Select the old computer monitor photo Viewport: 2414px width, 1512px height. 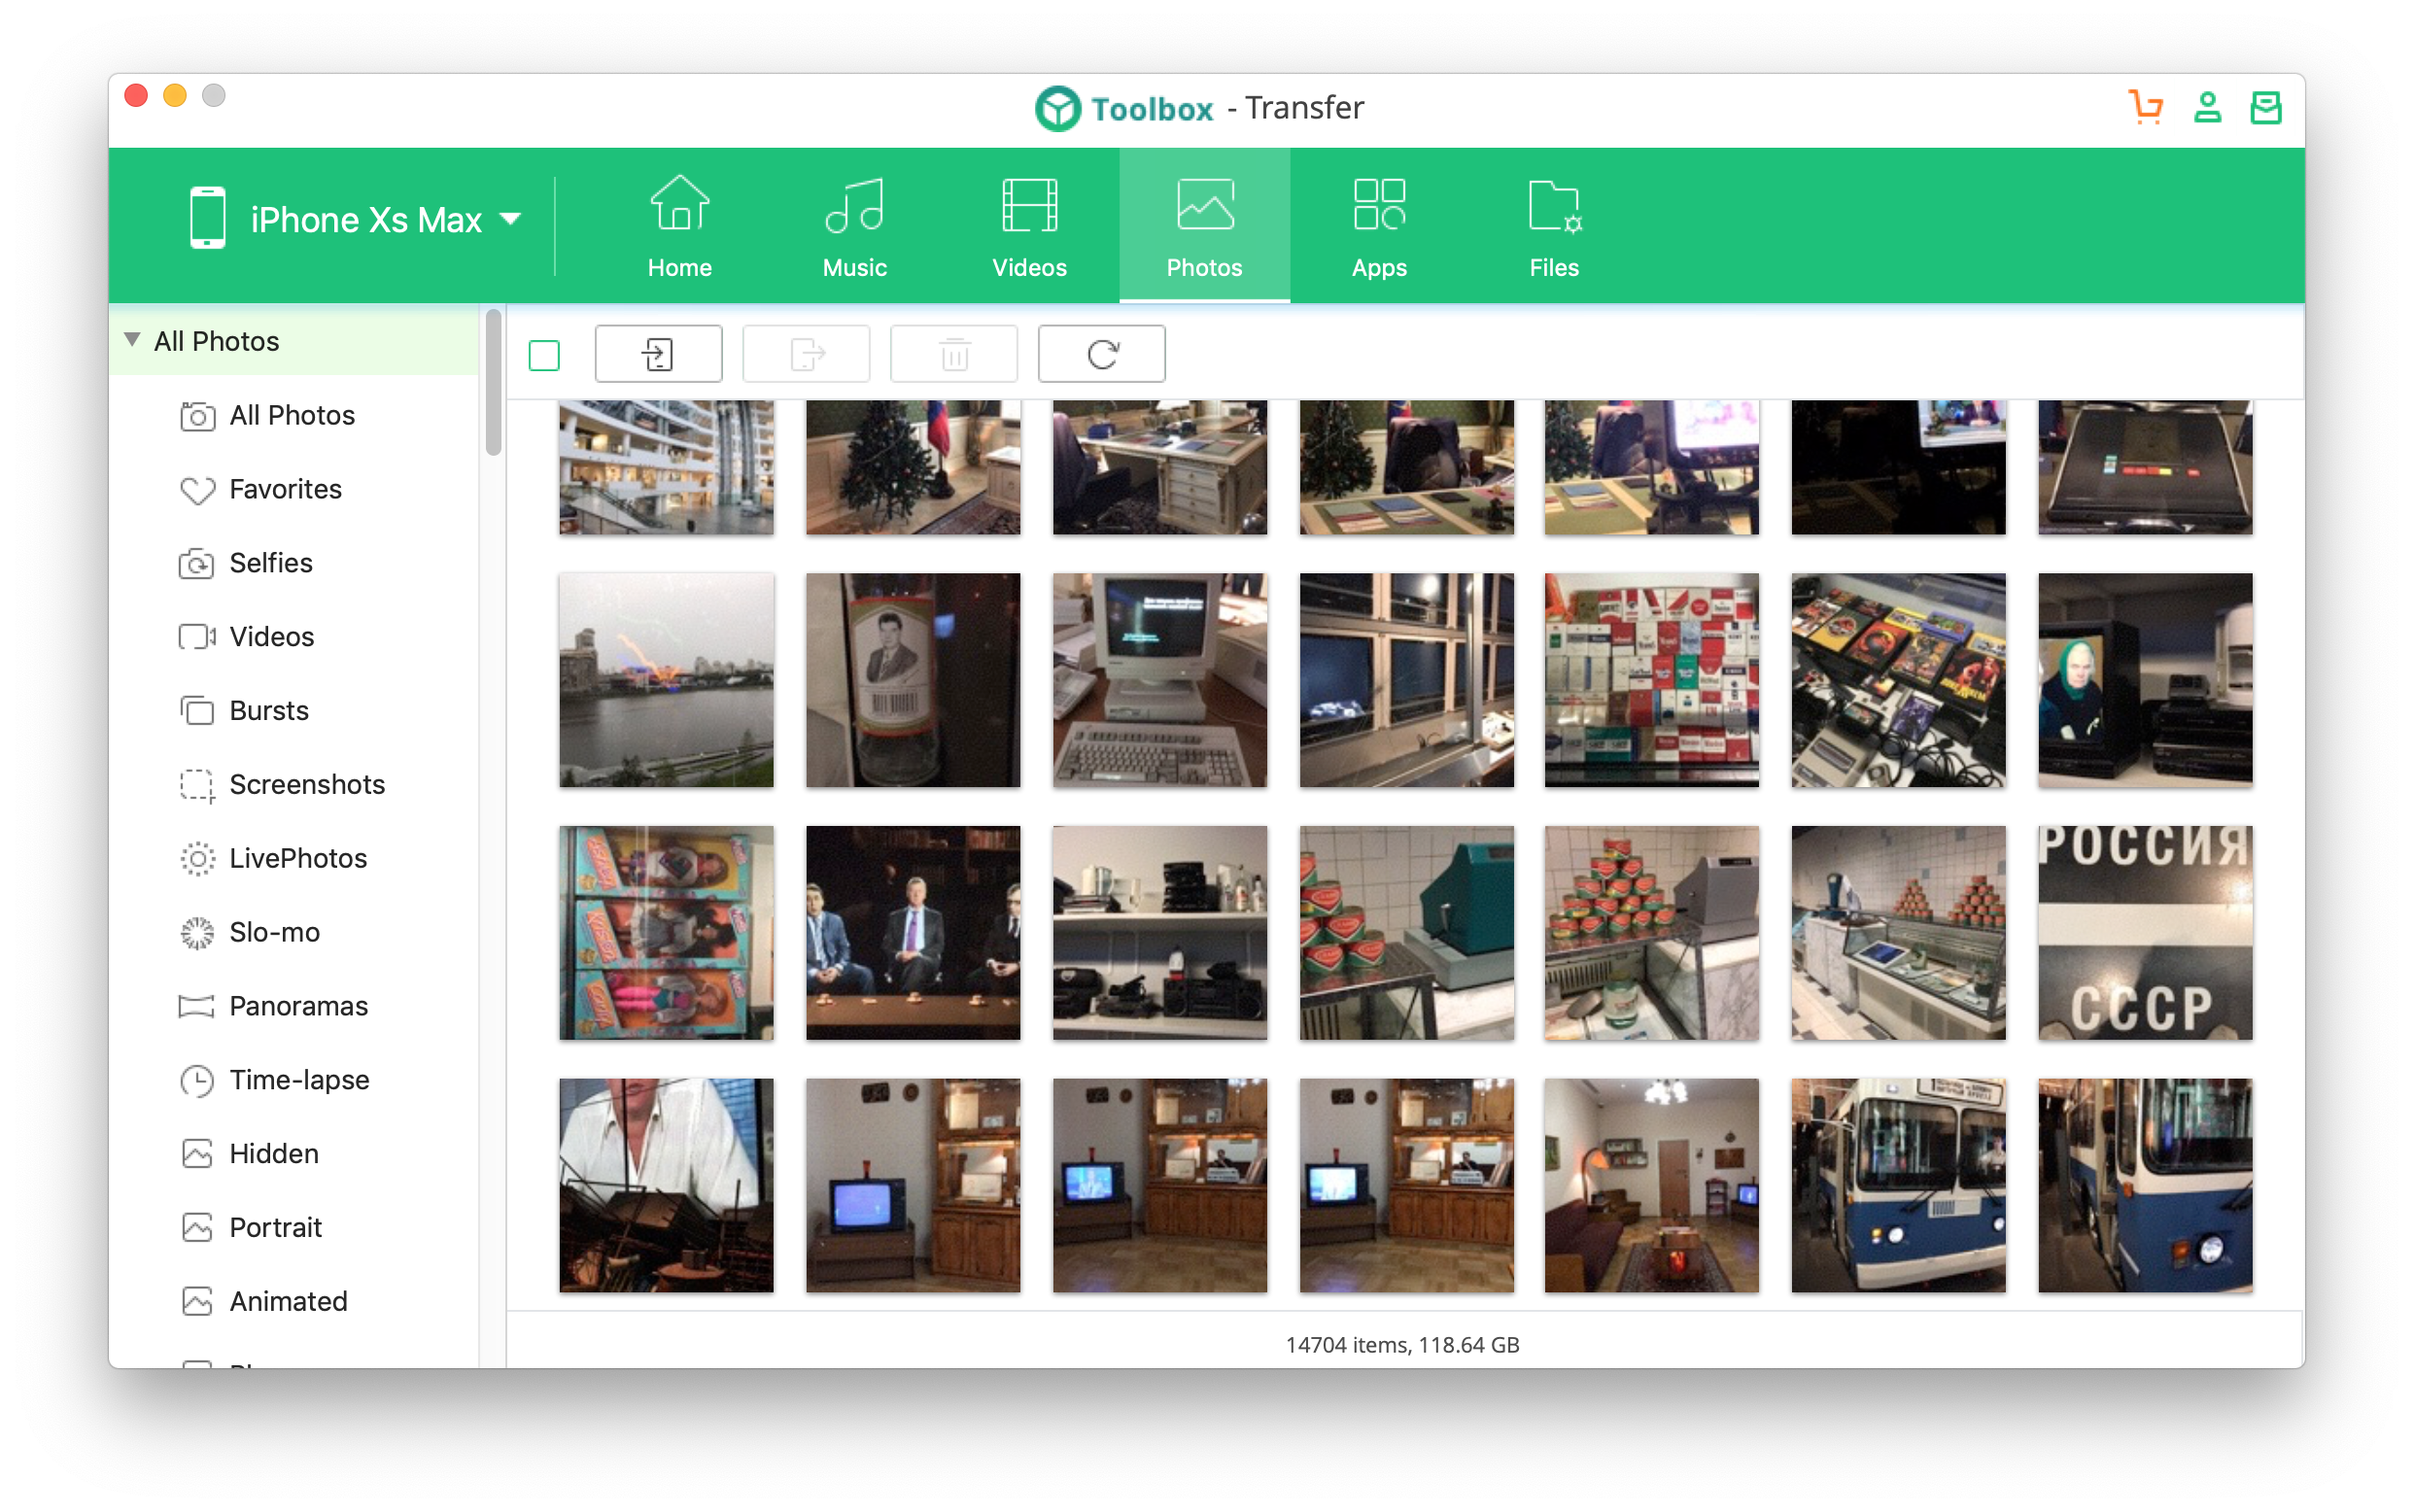(1159, 680)
